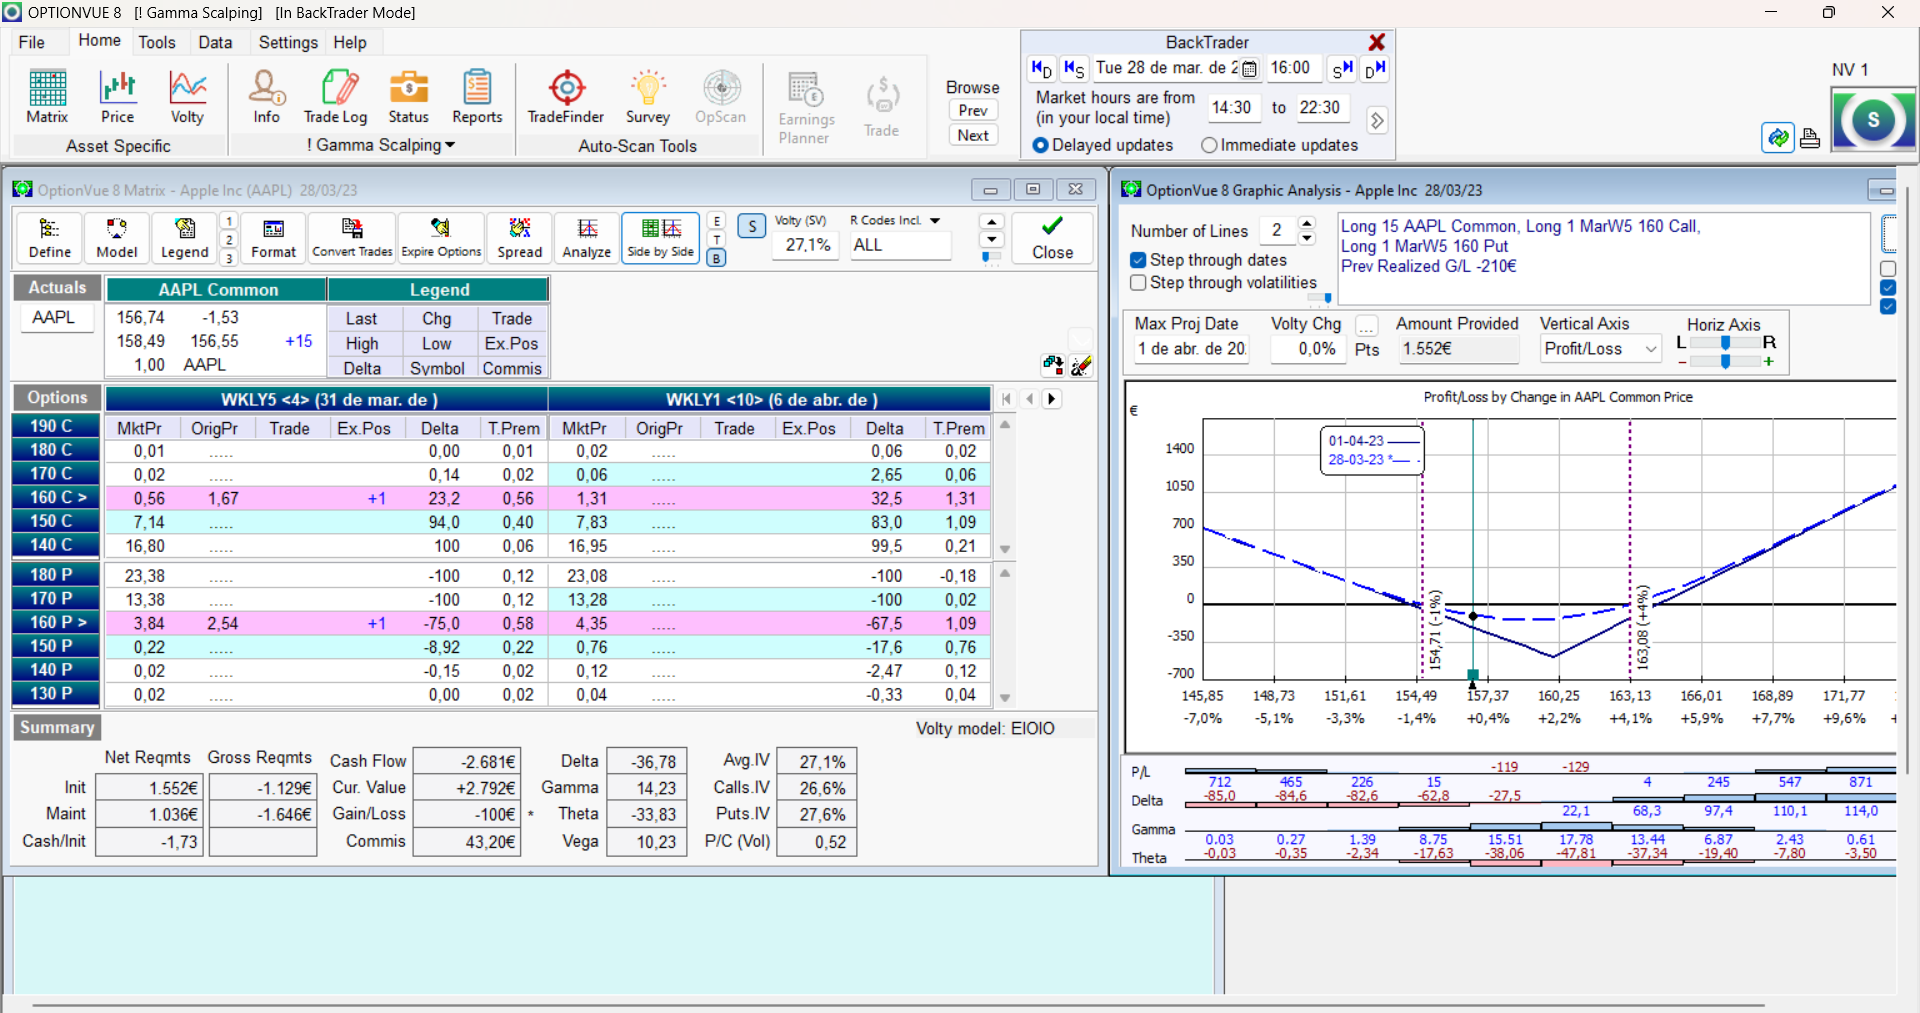This screenshot has width=1920, height=1013.
Task: Open the Survey tool
Action: tap(648, 97)
